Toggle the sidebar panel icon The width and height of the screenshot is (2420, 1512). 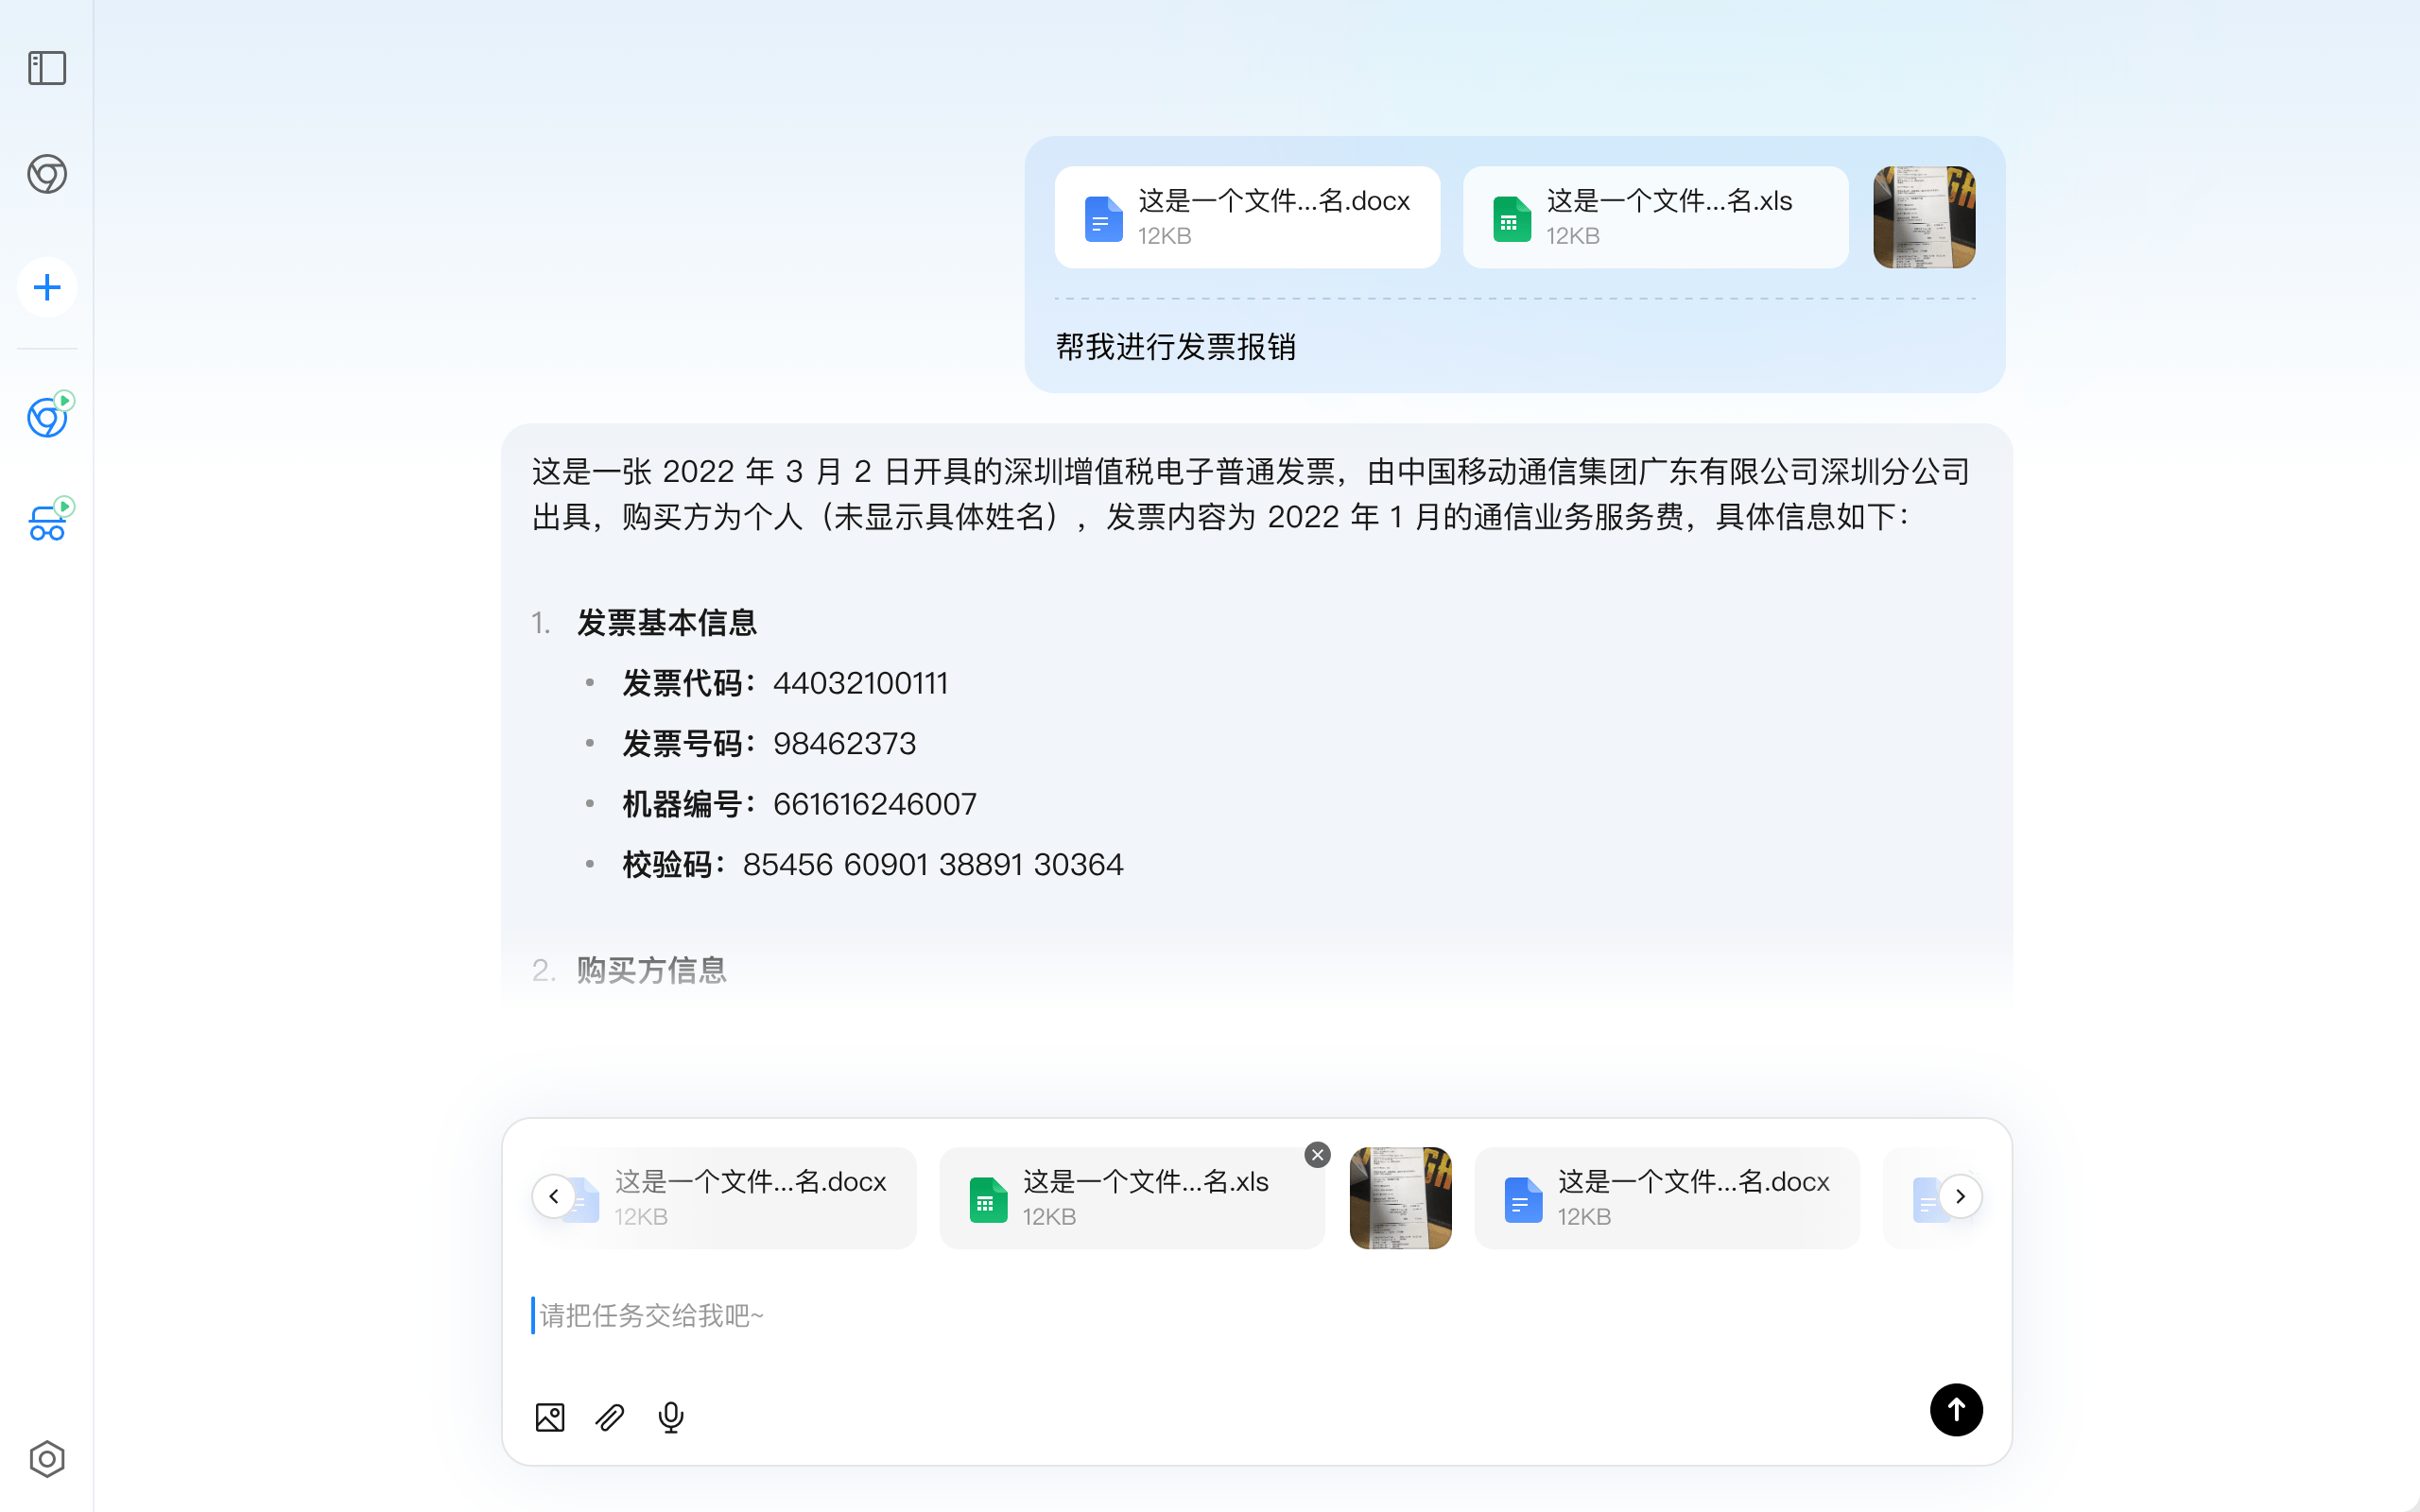(47, 68)
